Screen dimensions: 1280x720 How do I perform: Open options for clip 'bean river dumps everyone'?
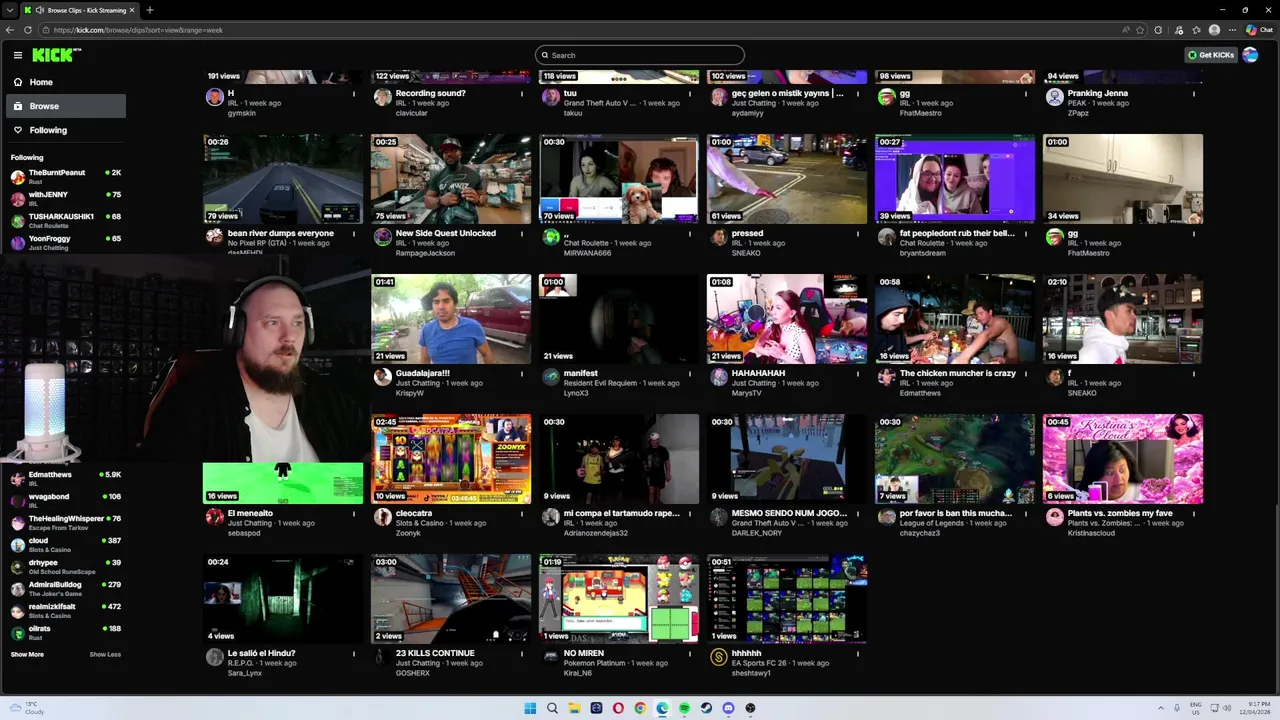[353, 233]
